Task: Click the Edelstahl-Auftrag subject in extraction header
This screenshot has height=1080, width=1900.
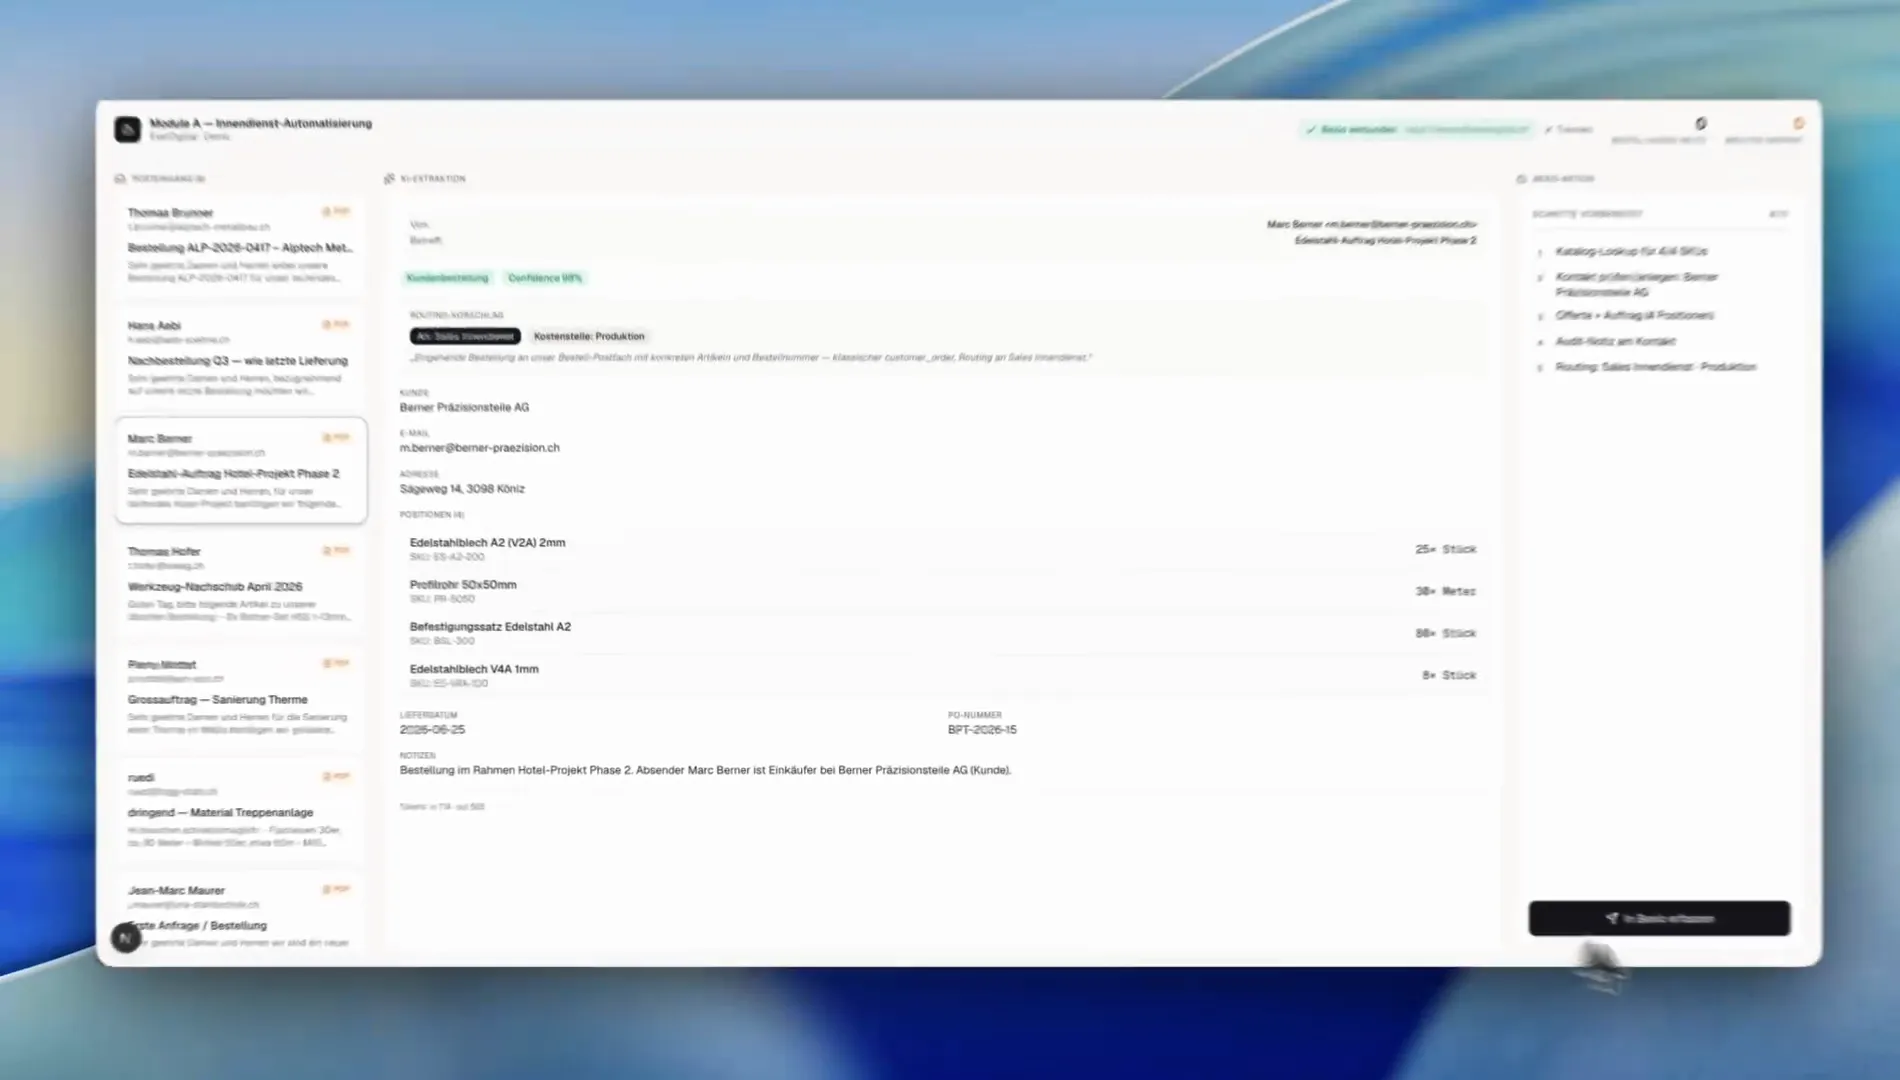Action: coord(1385,240)
